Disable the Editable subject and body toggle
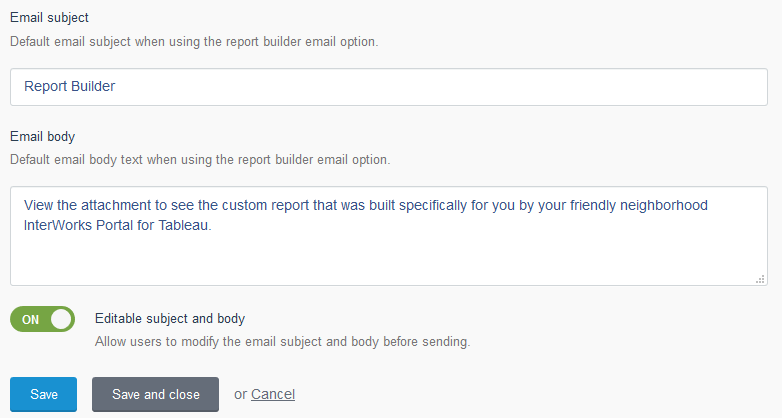 point(42,319)
